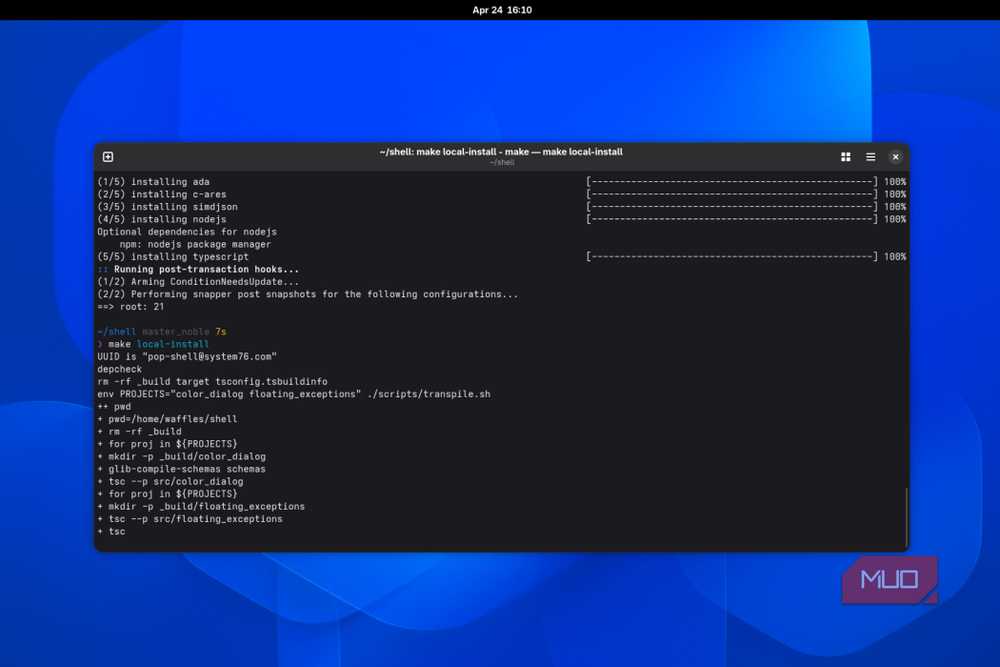The height and width of the screenshot is (667, 1000).
Task: Click the '~/shell' prompt path
Action: (117, 332)
